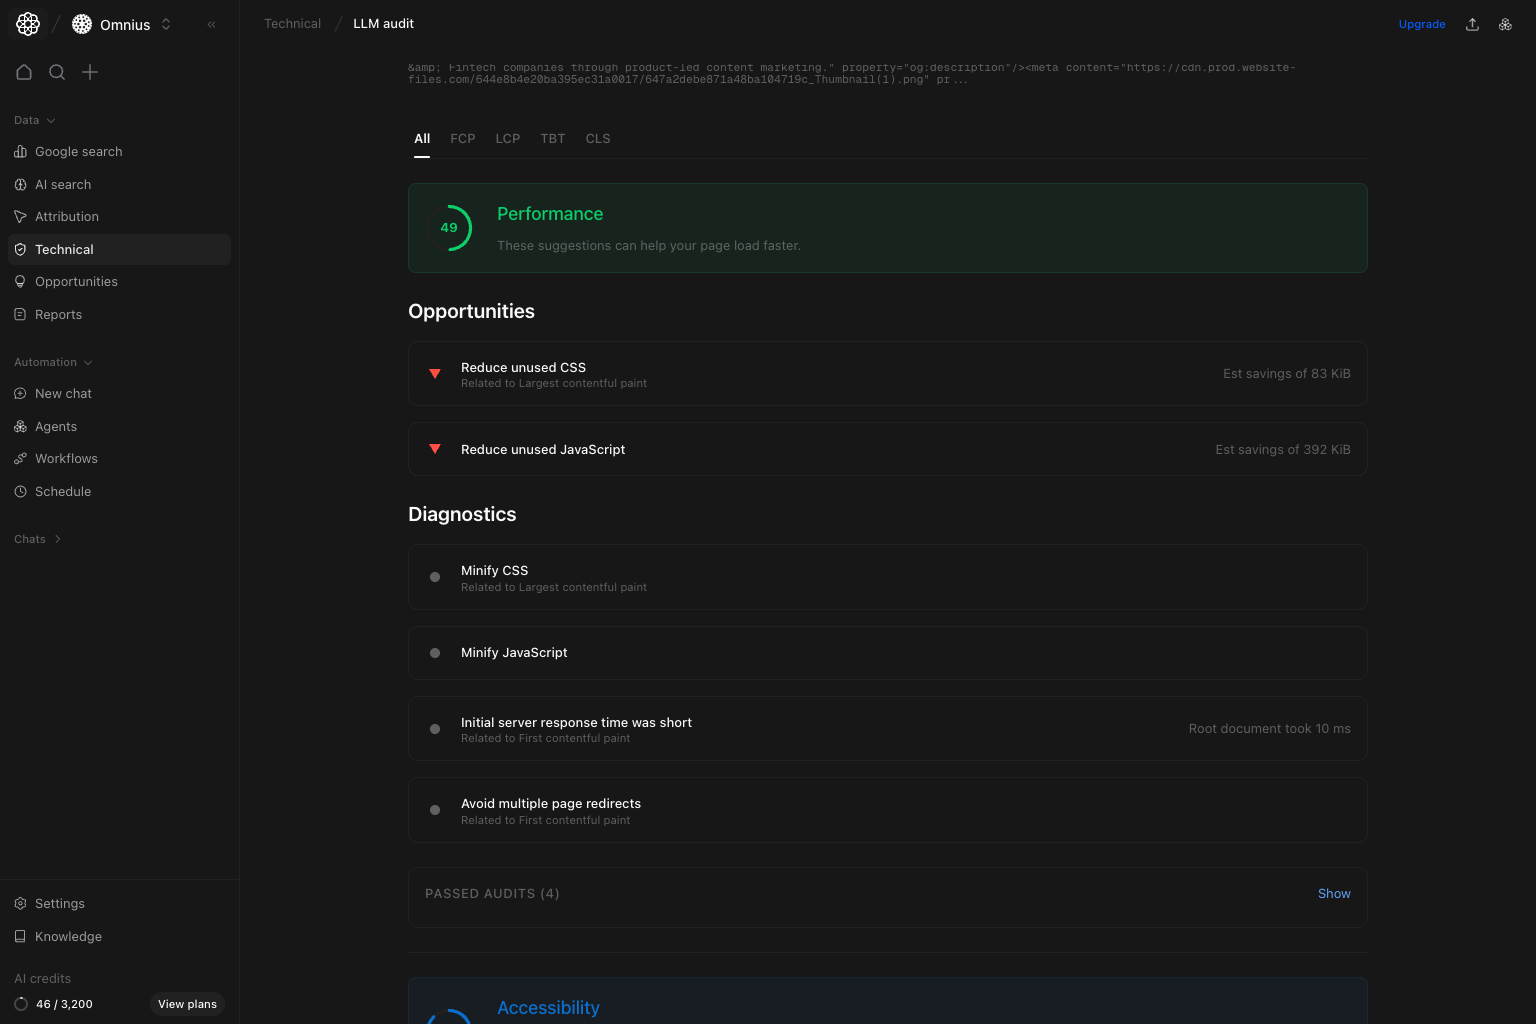Viewport: 1536px width, 1024px height.
Task: Switch to the LCP filter tab
Action: [507, 138]
